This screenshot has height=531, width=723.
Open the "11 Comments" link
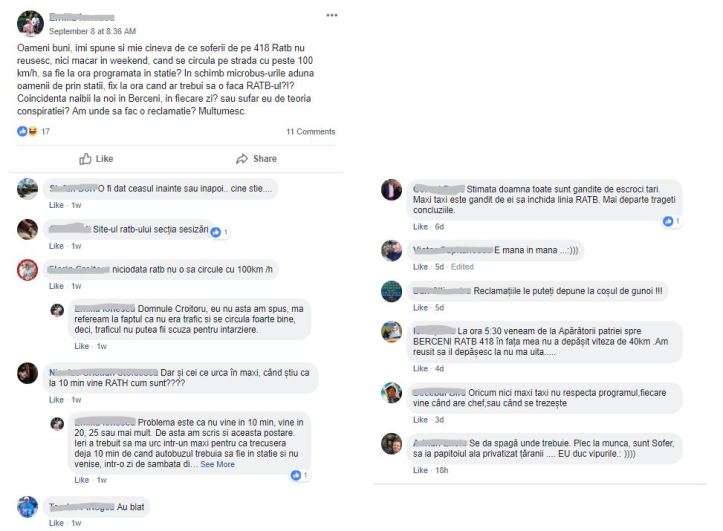[310, 131]
